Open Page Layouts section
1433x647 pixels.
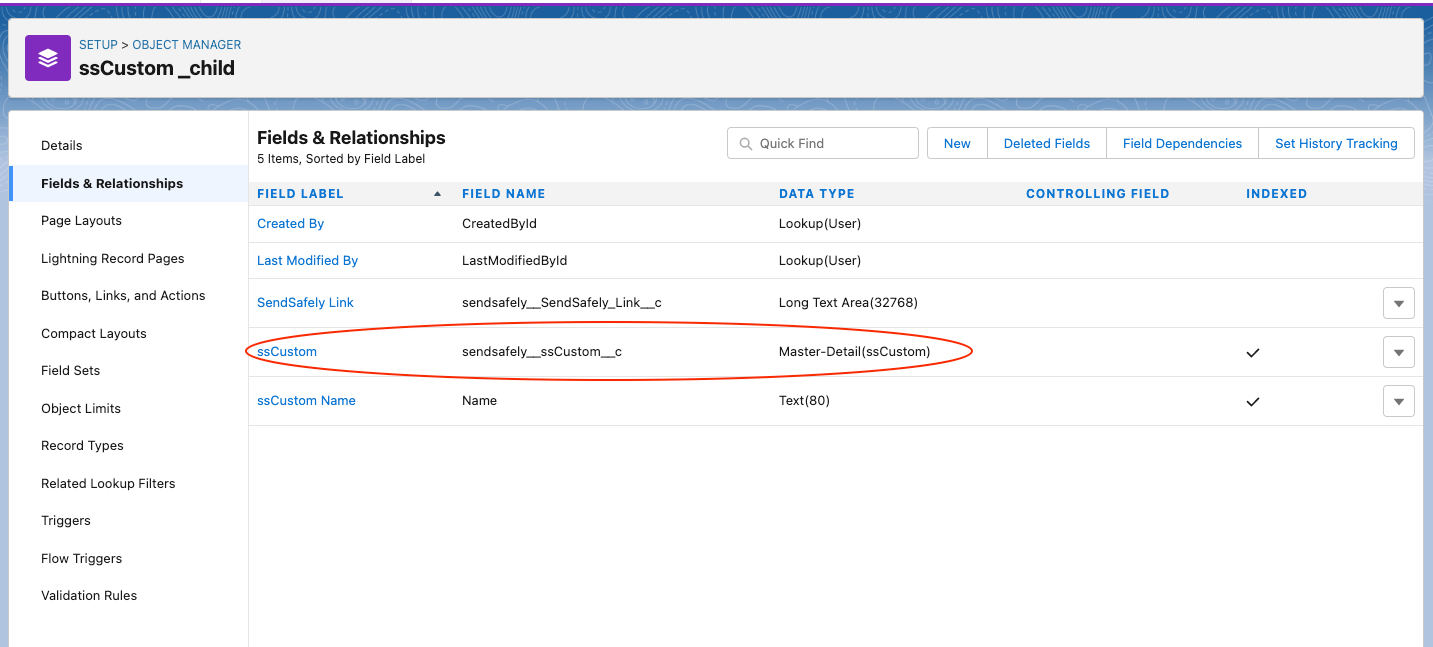coord(81,221)
